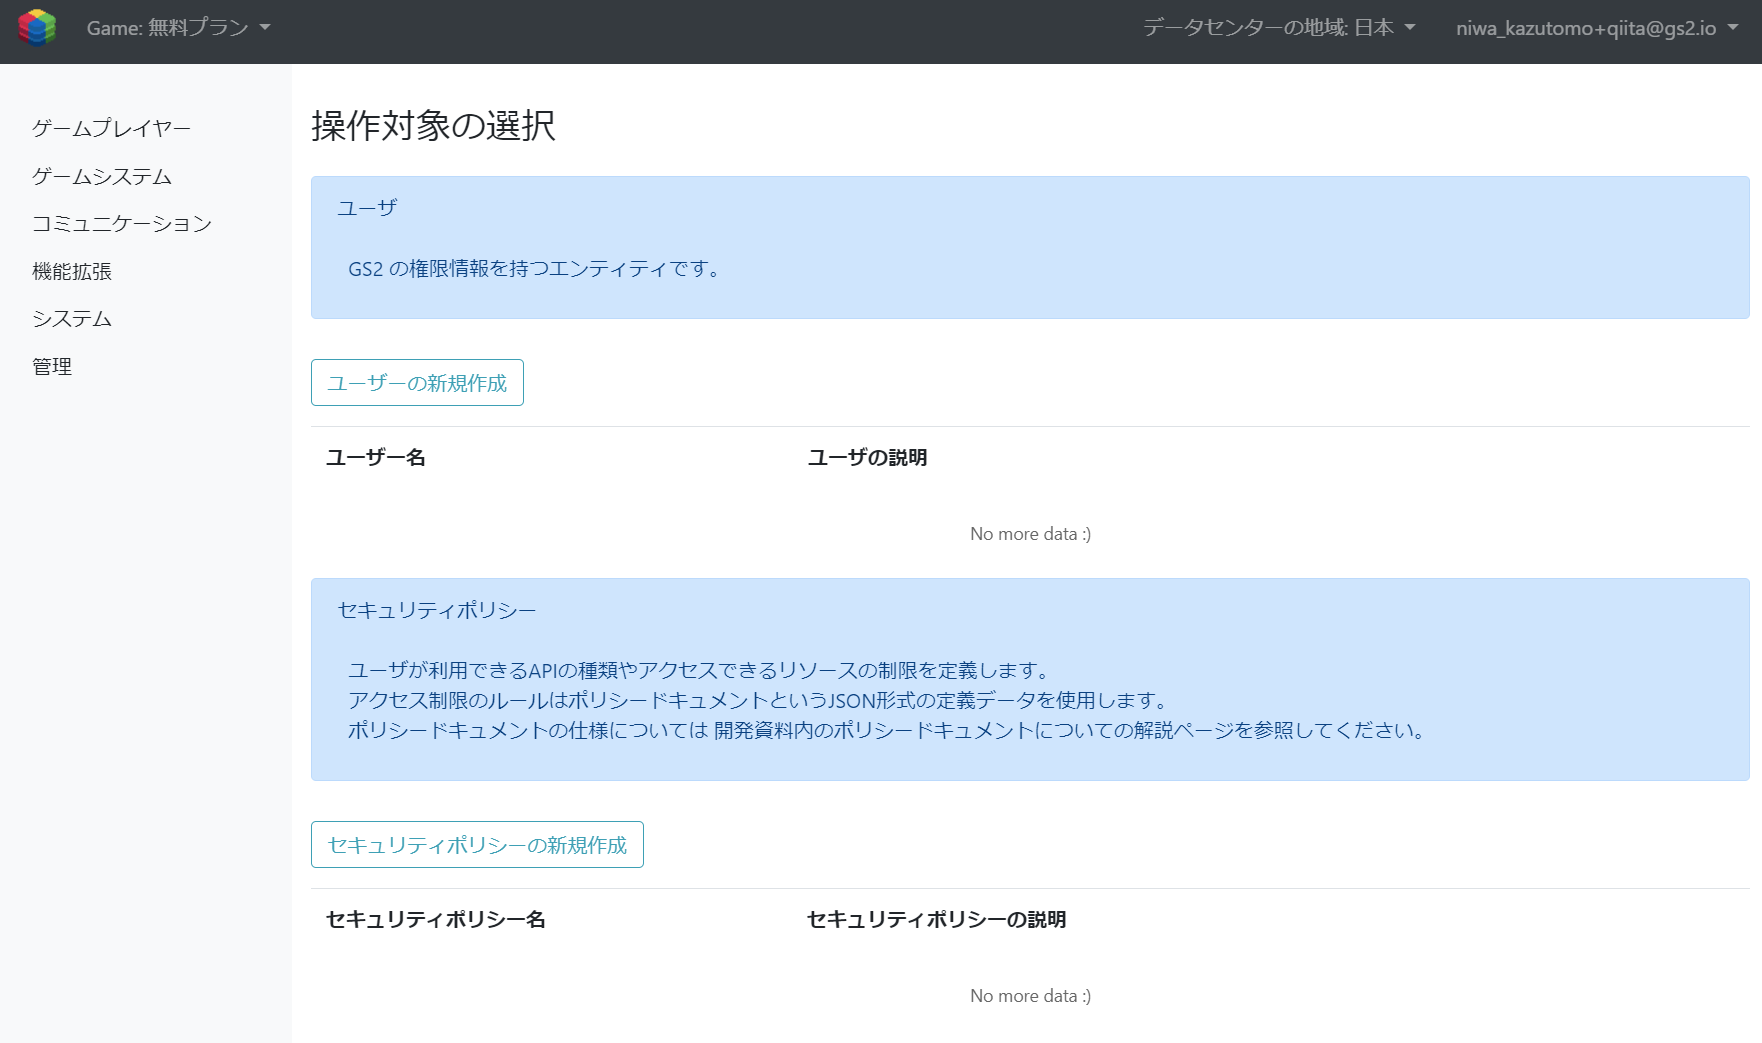This screenshot has width=1762, height=1043.
Task: Click the ユーザが利用できるAPIの種類 description line
Action: [699, 670]
